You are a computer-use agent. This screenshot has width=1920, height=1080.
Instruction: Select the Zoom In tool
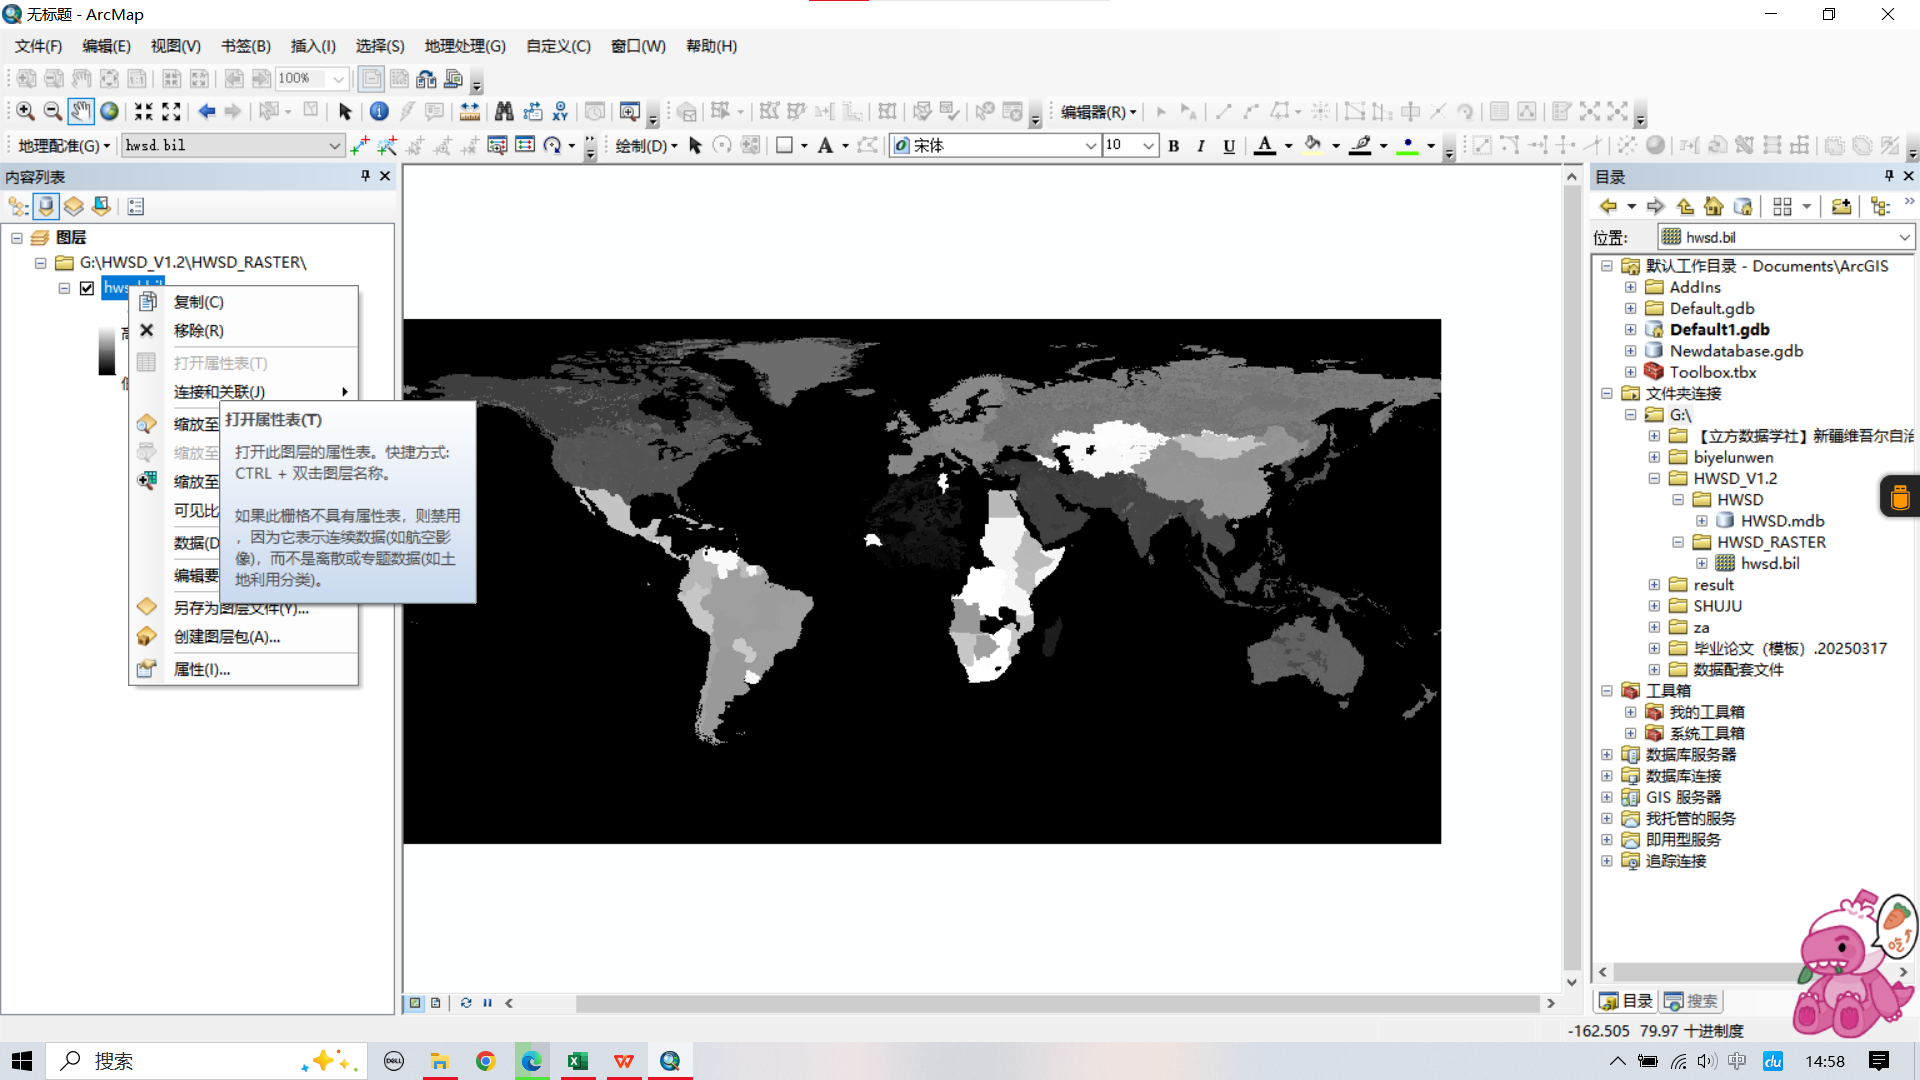(x=25, y=111)
